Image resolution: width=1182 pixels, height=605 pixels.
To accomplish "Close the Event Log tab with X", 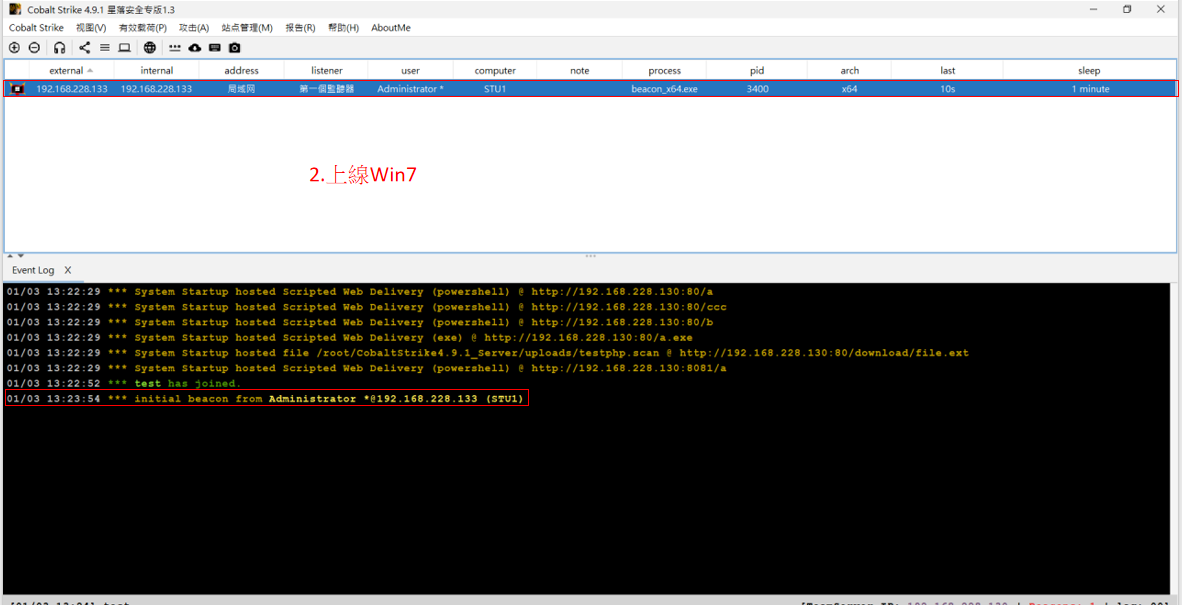I will pos(68,270).
